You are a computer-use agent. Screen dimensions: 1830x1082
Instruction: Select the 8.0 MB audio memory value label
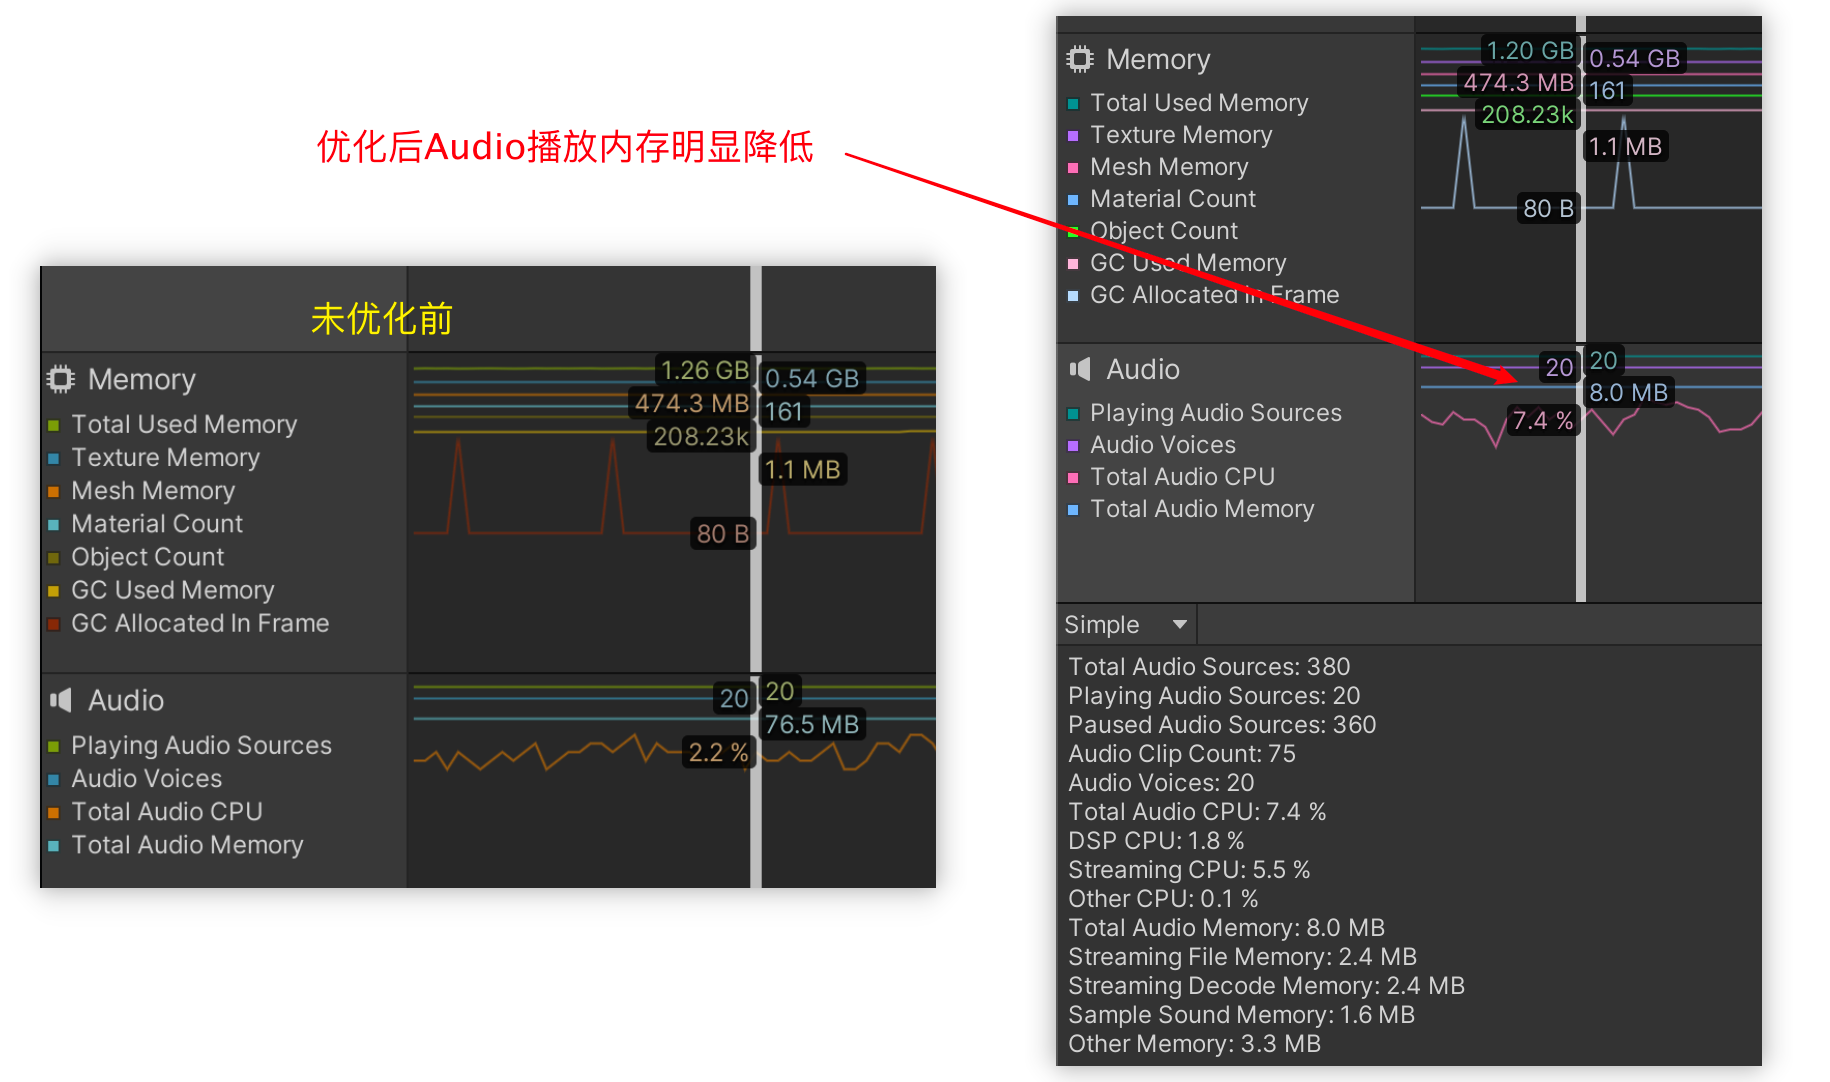coord(1628,393)
